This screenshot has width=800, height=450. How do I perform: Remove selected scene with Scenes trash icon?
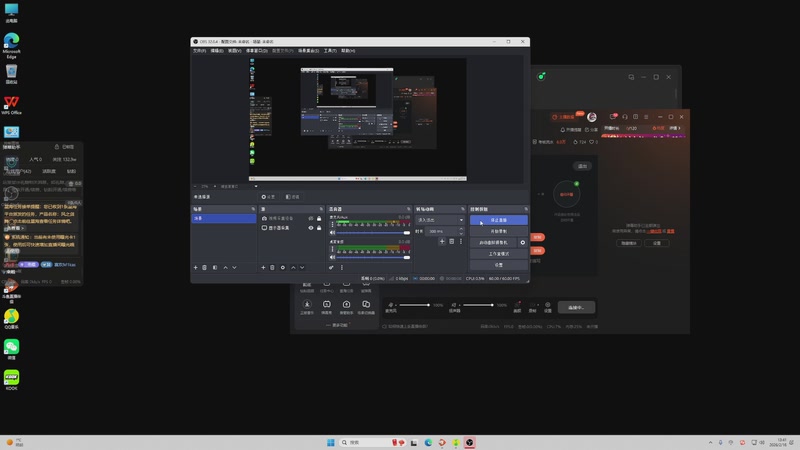click(x=205, y=267)
